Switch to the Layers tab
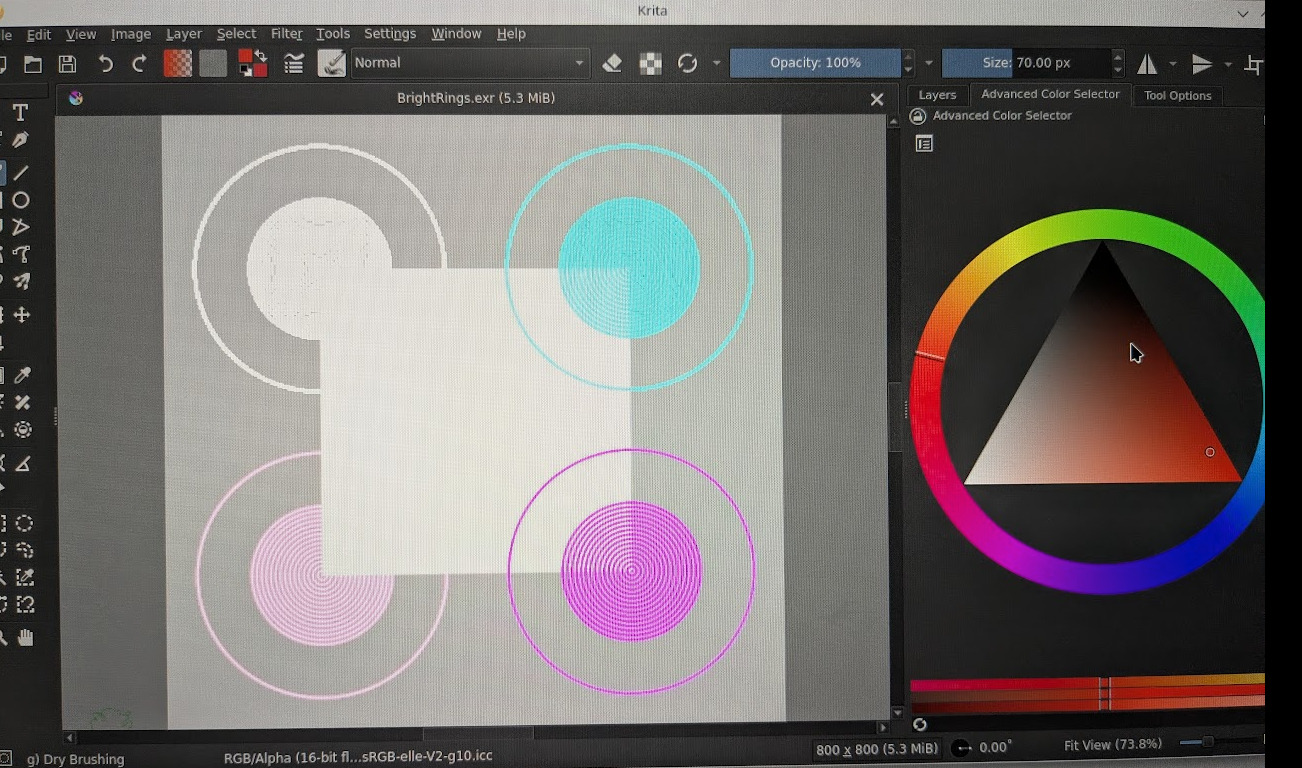This screenshot has width=1302, height=768. 937,95
